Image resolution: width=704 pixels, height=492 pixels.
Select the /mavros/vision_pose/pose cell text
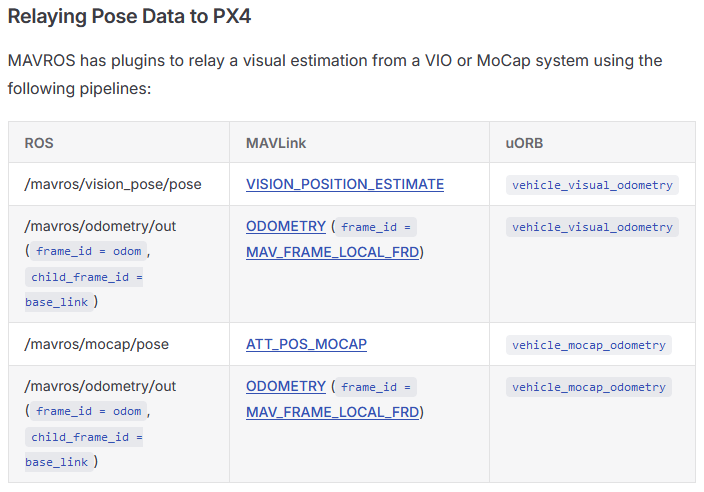pyautogui.click(x=113, y=184)
